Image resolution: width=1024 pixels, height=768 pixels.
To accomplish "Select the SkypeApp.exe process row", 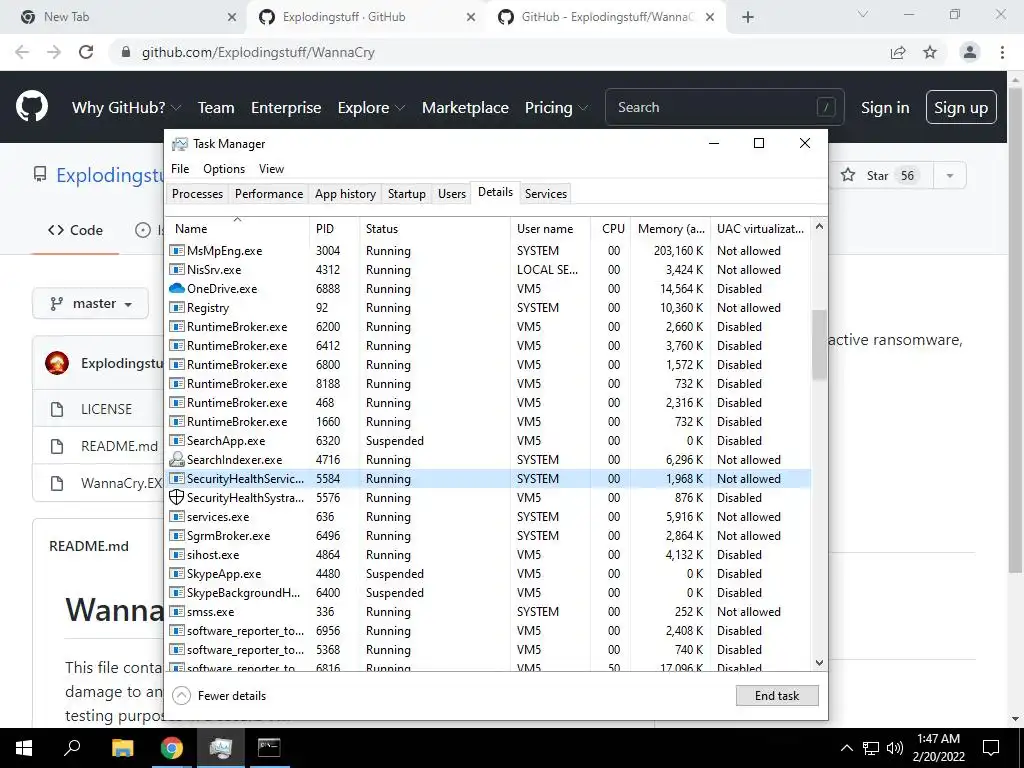I will click(x=488, y=573).
